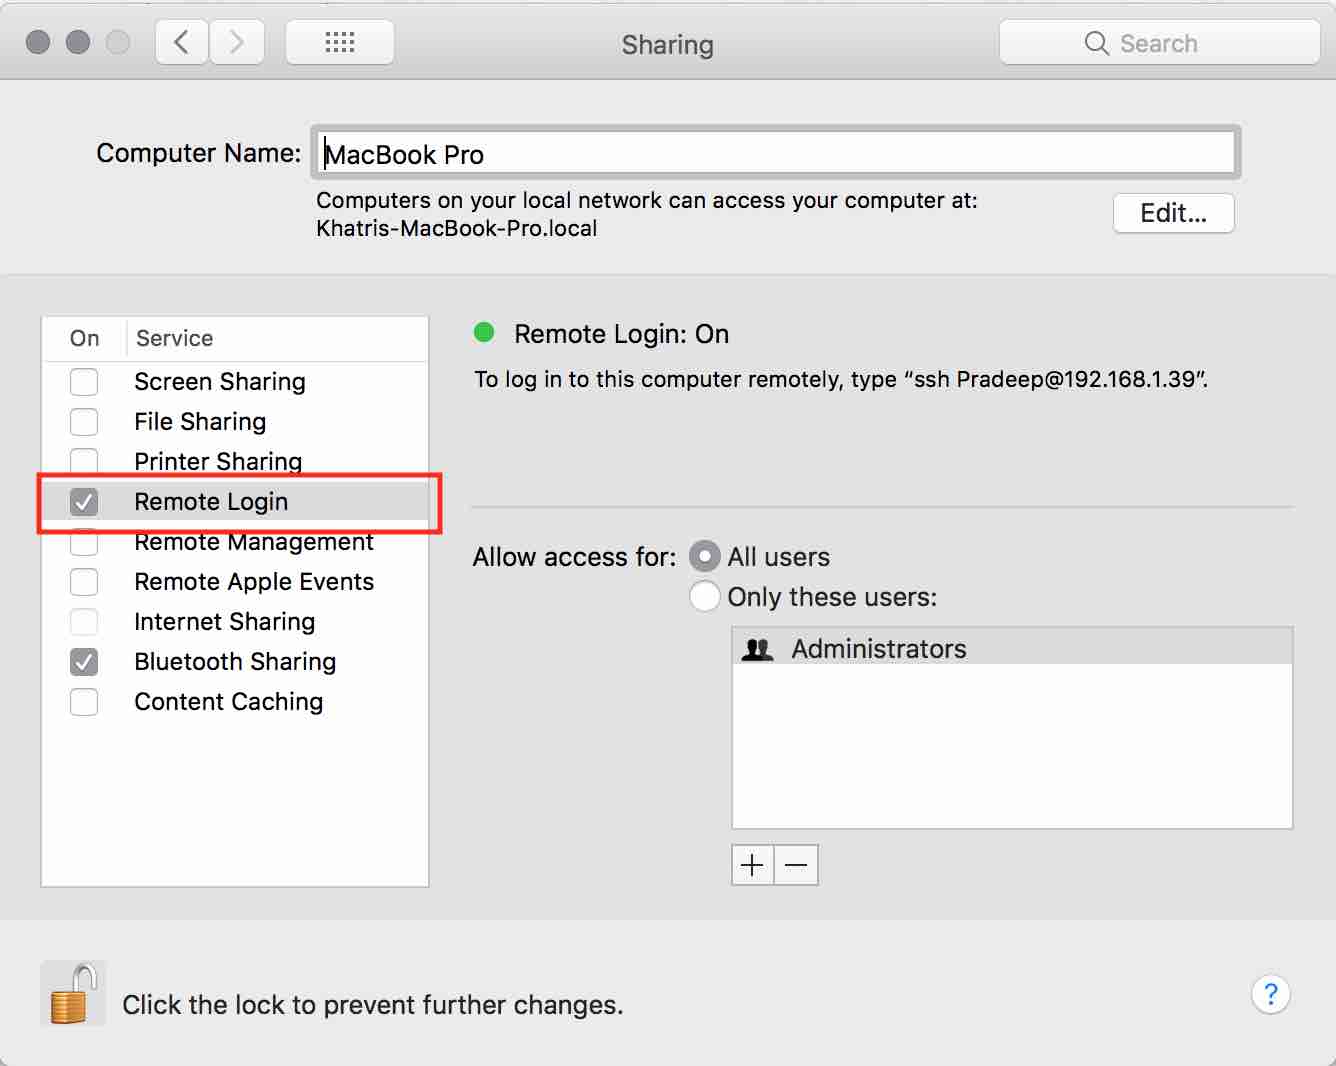The width and height of the screenshot is (1336, 1066).
Task: Uncheck Remote Login
Action: click(84, 502)
